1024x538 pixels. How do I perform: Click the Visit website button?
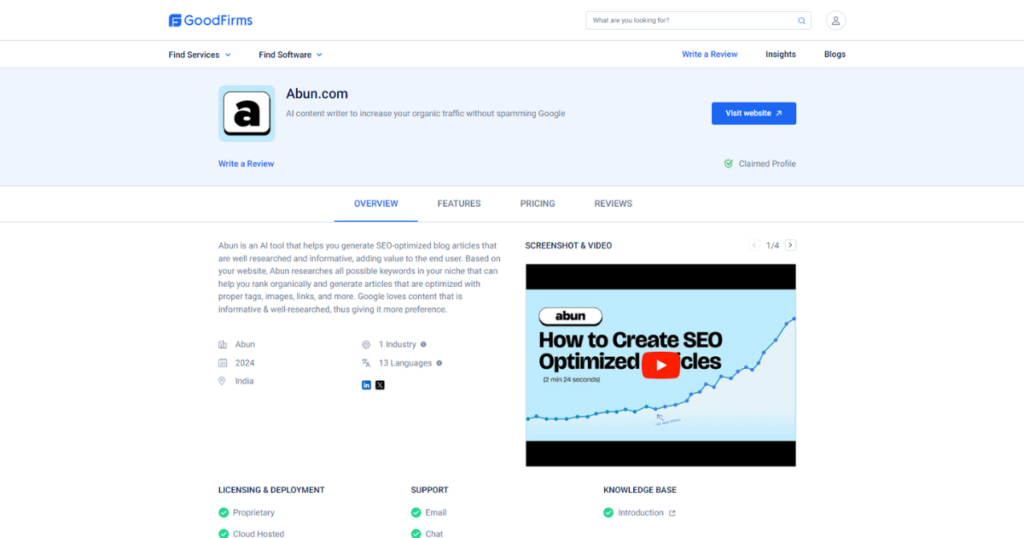(x=754, y=113)
